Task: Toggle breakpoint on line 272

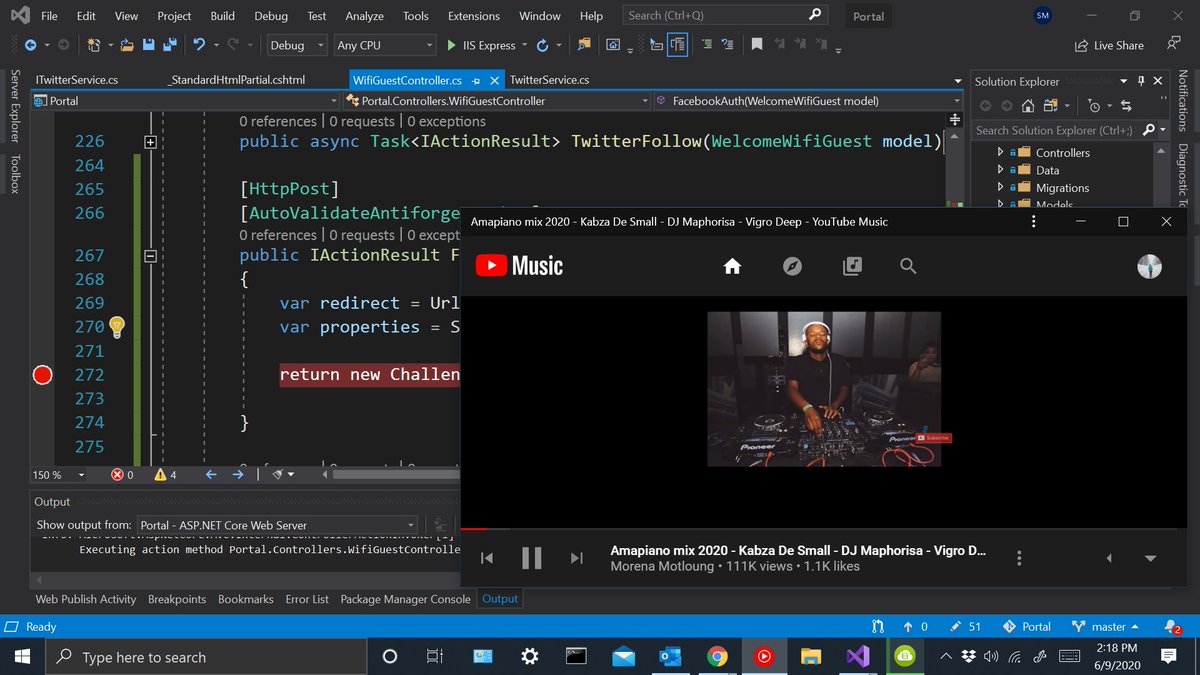Action: coord(42,375)
